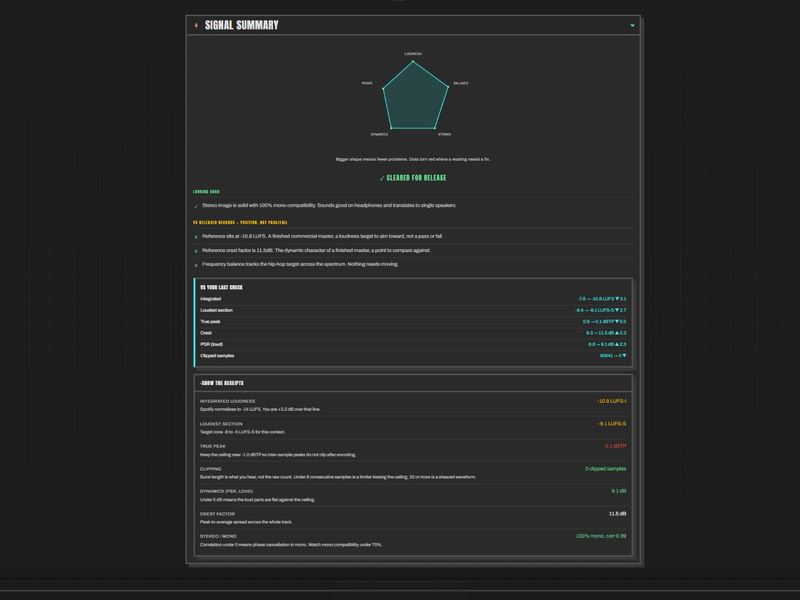
Task: Select the Dynamics axis label on radar chart
Action: pos(379,134)
